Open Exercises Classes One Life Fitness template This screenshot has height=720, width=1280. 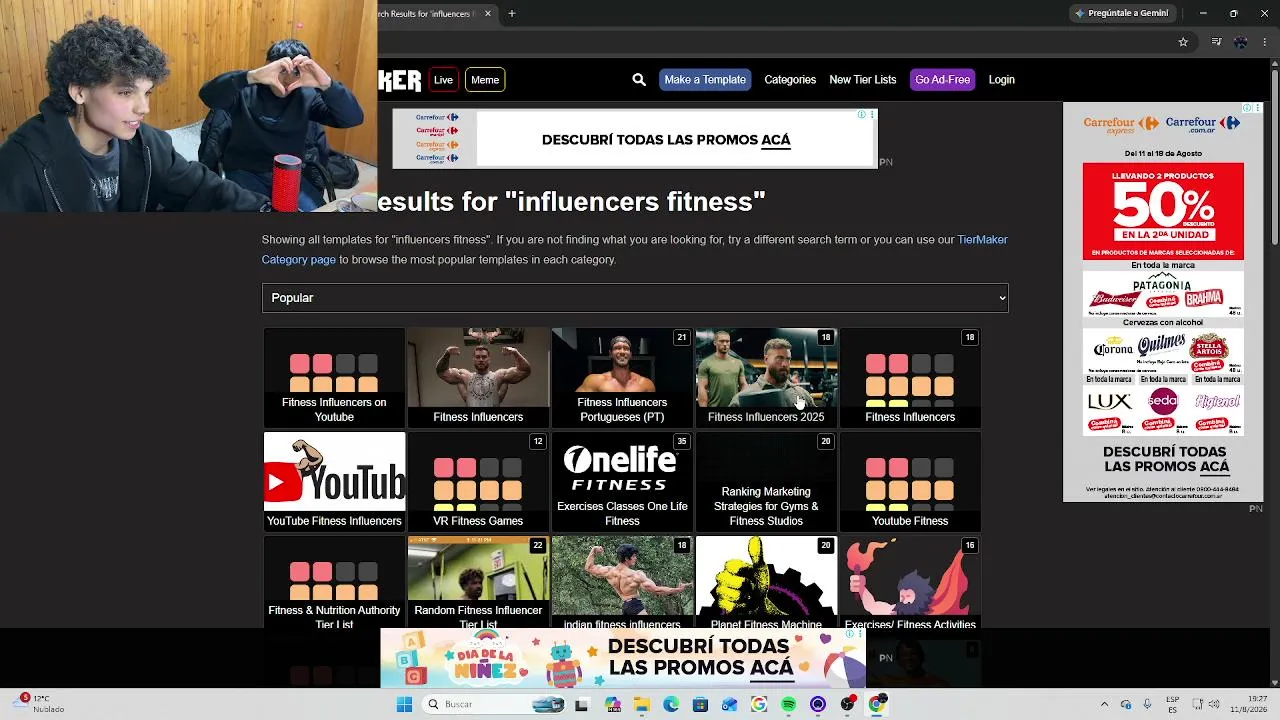(622, 482)
